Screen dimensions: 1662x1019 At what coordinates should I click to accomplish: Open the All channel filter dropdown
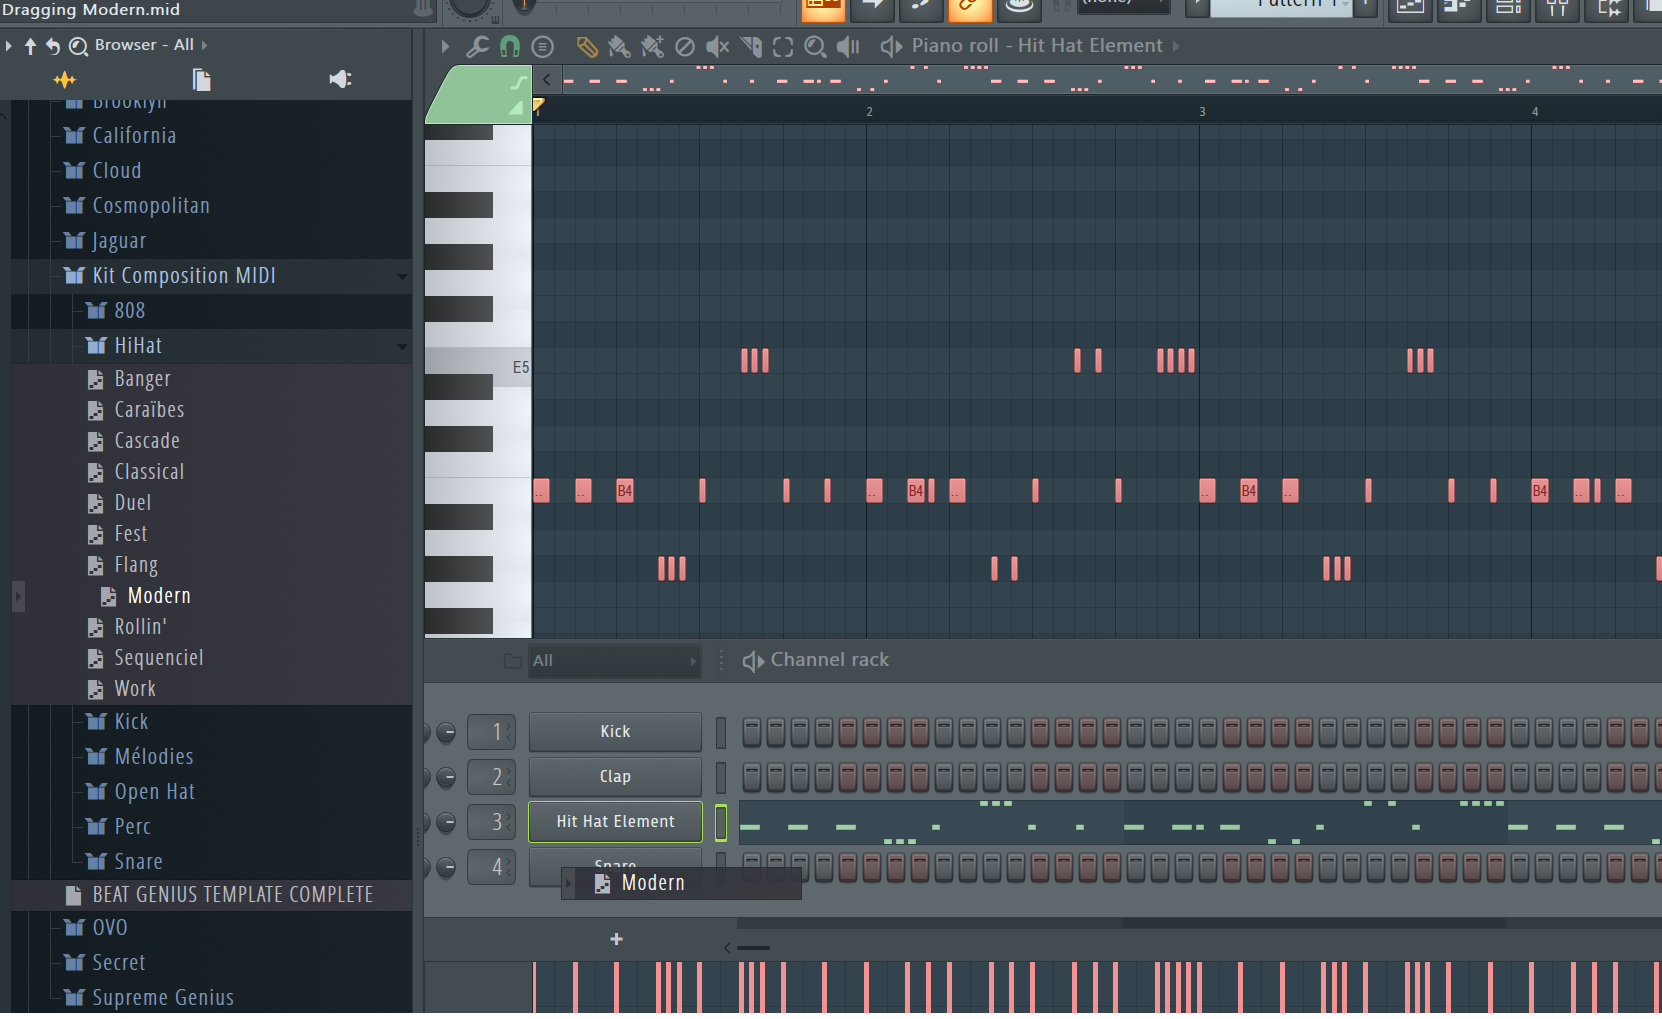point(614,661)
